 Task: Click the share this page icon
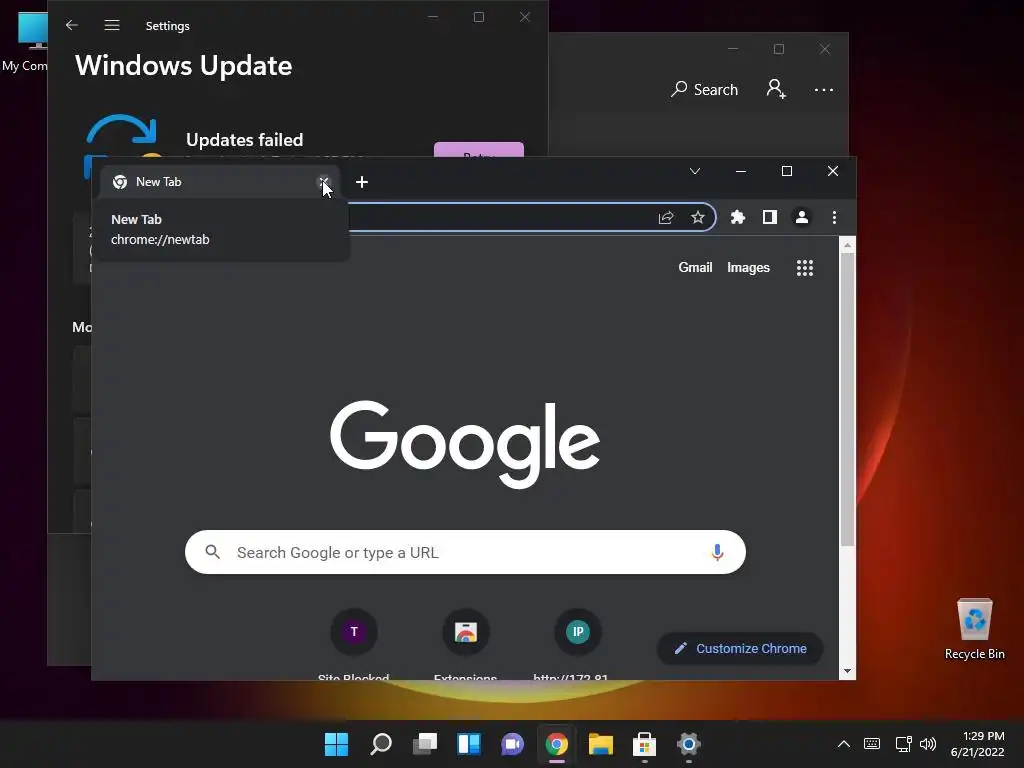[665, 217]
